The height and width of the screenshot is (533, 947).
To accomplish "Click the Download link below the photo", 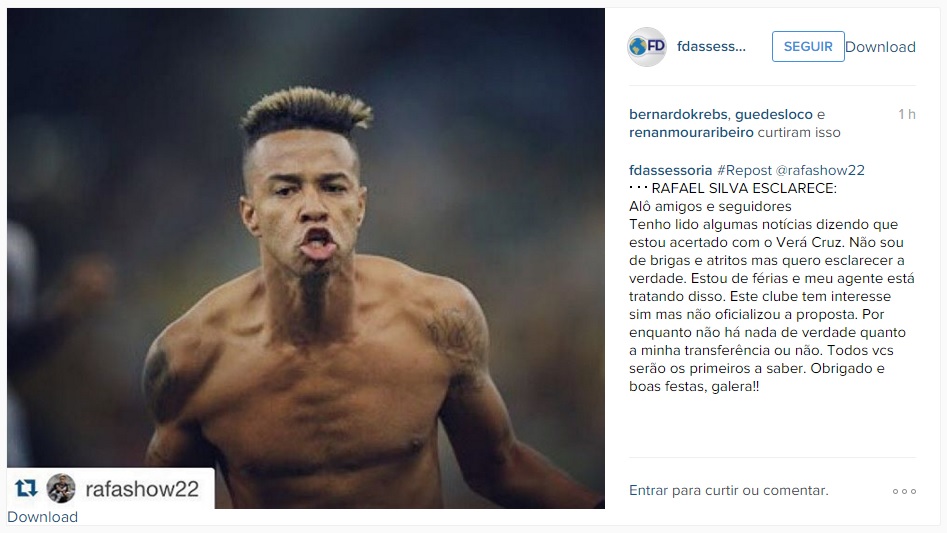I will [x=42, y=517].
